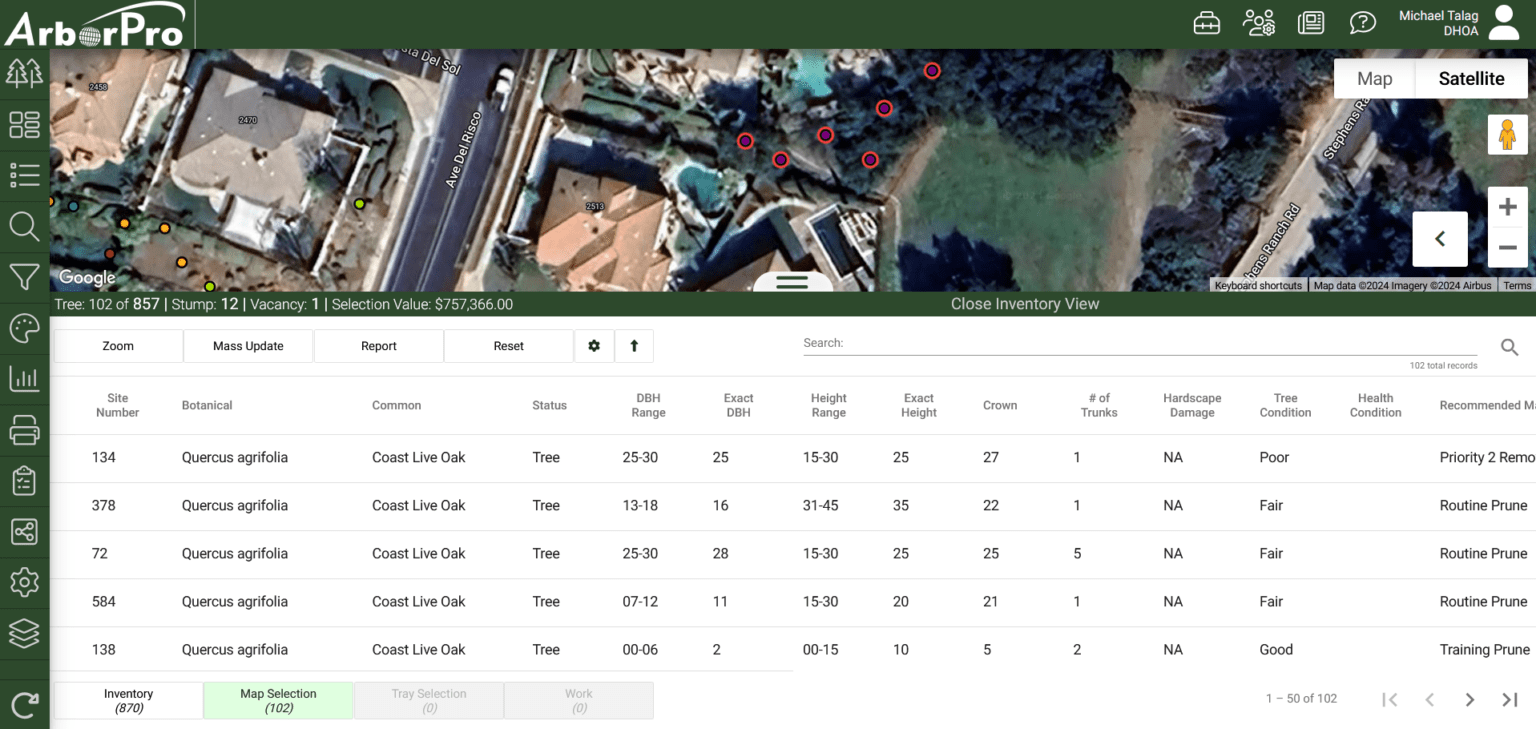This screenshot has height=729, width=1536.
Task: Open table settings gear dropdown
Action: (594, 346)
